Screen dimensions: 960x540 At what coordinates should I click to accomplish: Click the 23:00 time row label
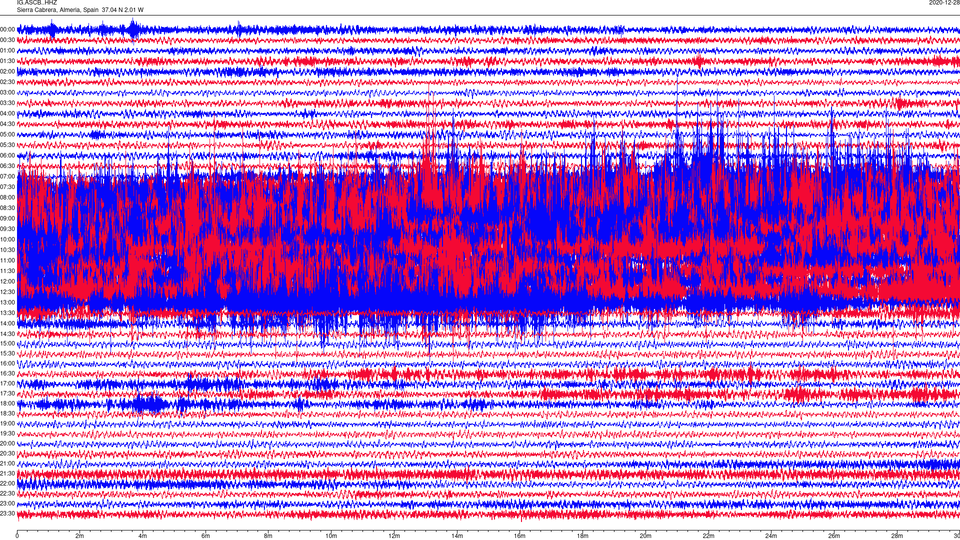tap(8, 503)
